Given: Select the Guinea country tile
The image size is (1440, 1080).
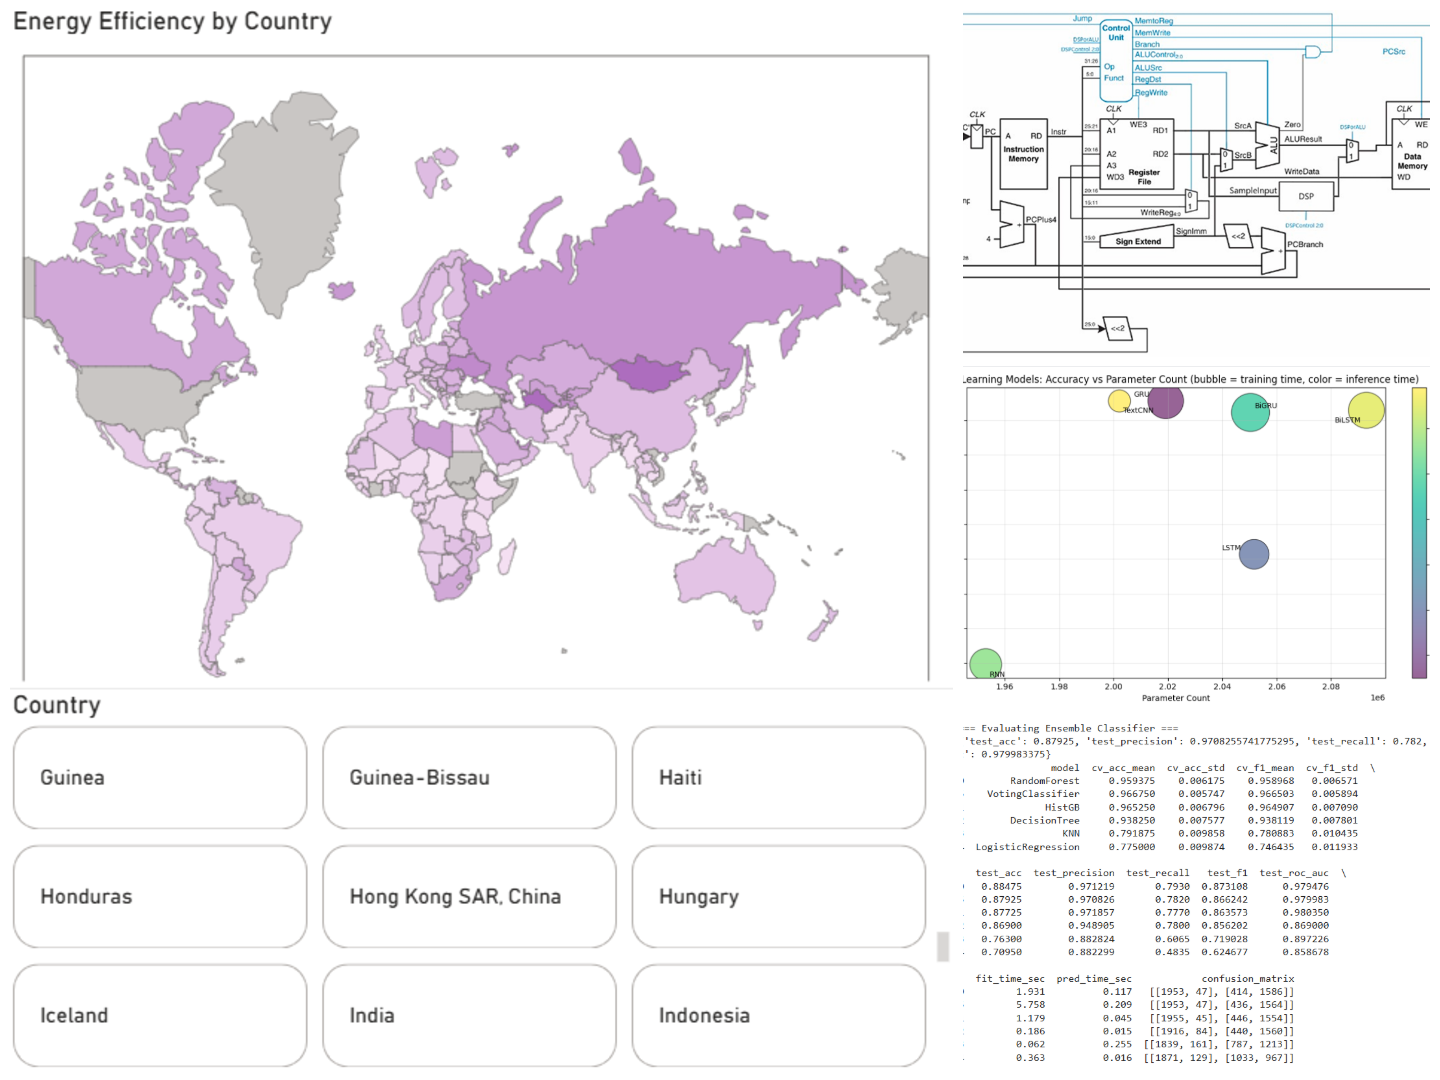Looking at the screenshot, I should point(160,778).
